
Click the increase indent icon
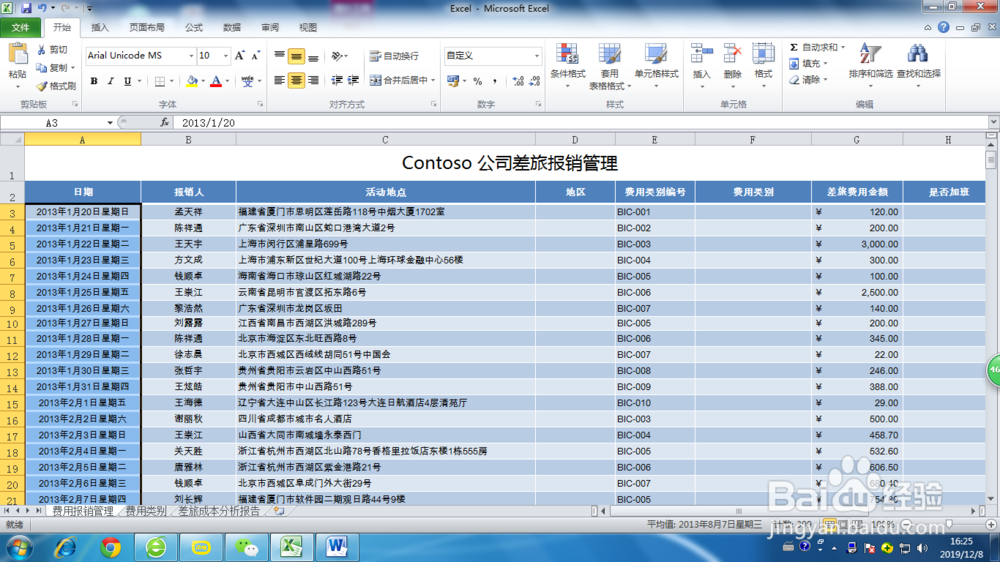coord(353,80)
